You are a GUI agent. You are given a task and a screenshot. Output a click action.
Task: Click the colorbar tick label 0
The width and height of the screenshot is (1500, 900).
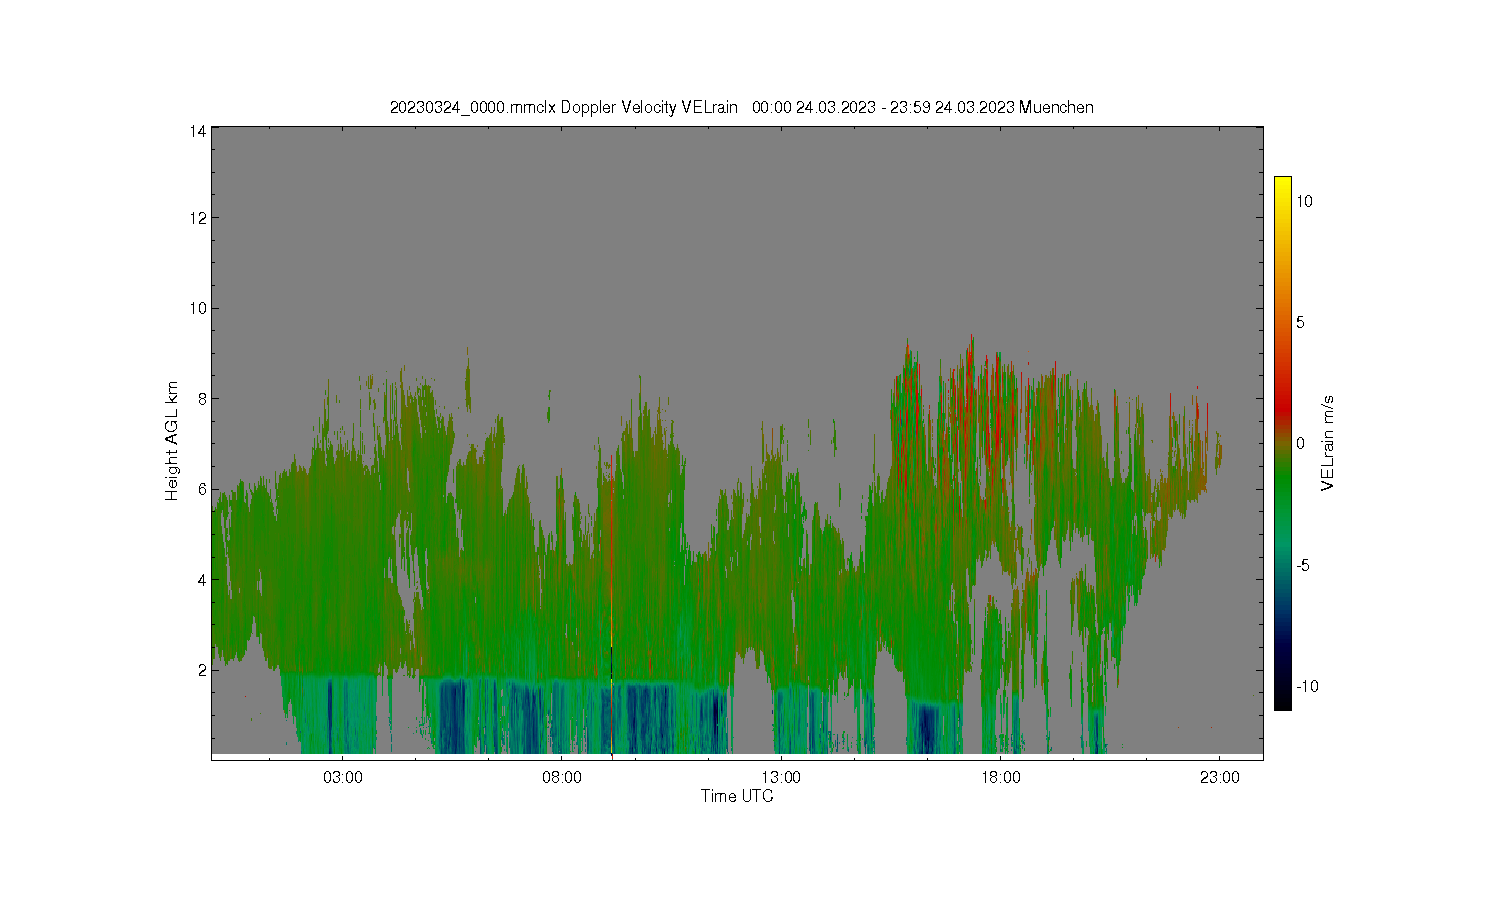[x=1301, y=443]
